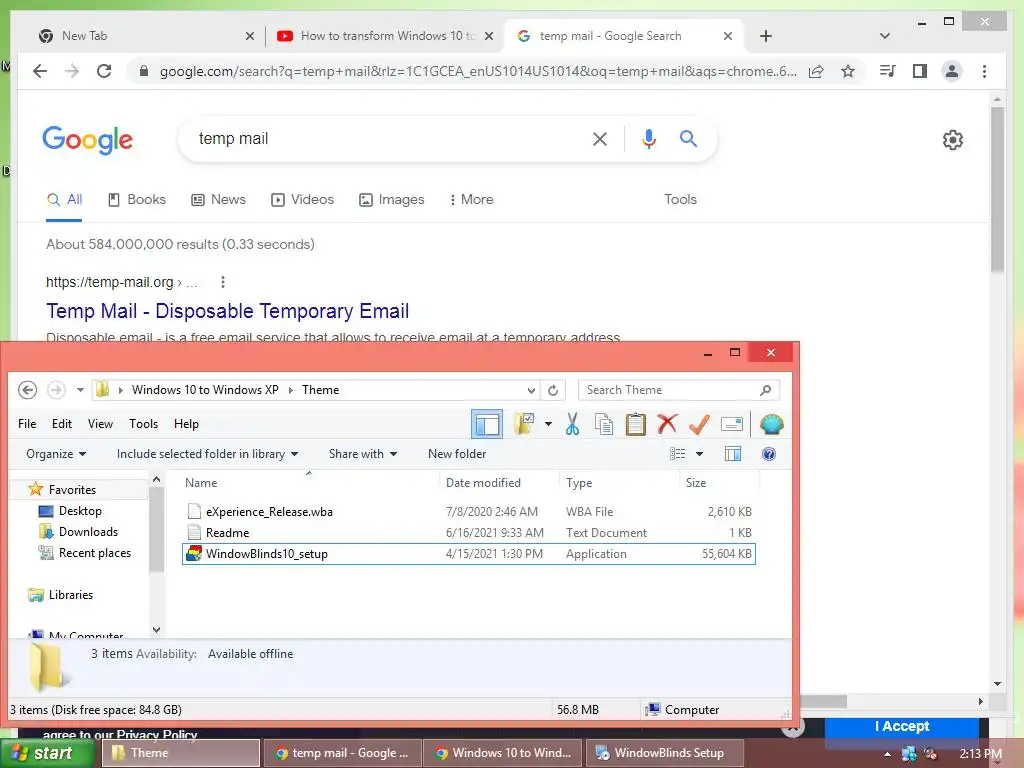Open Google search settings gear
The height and width of the screenshot is (768, 1024).
953,140
